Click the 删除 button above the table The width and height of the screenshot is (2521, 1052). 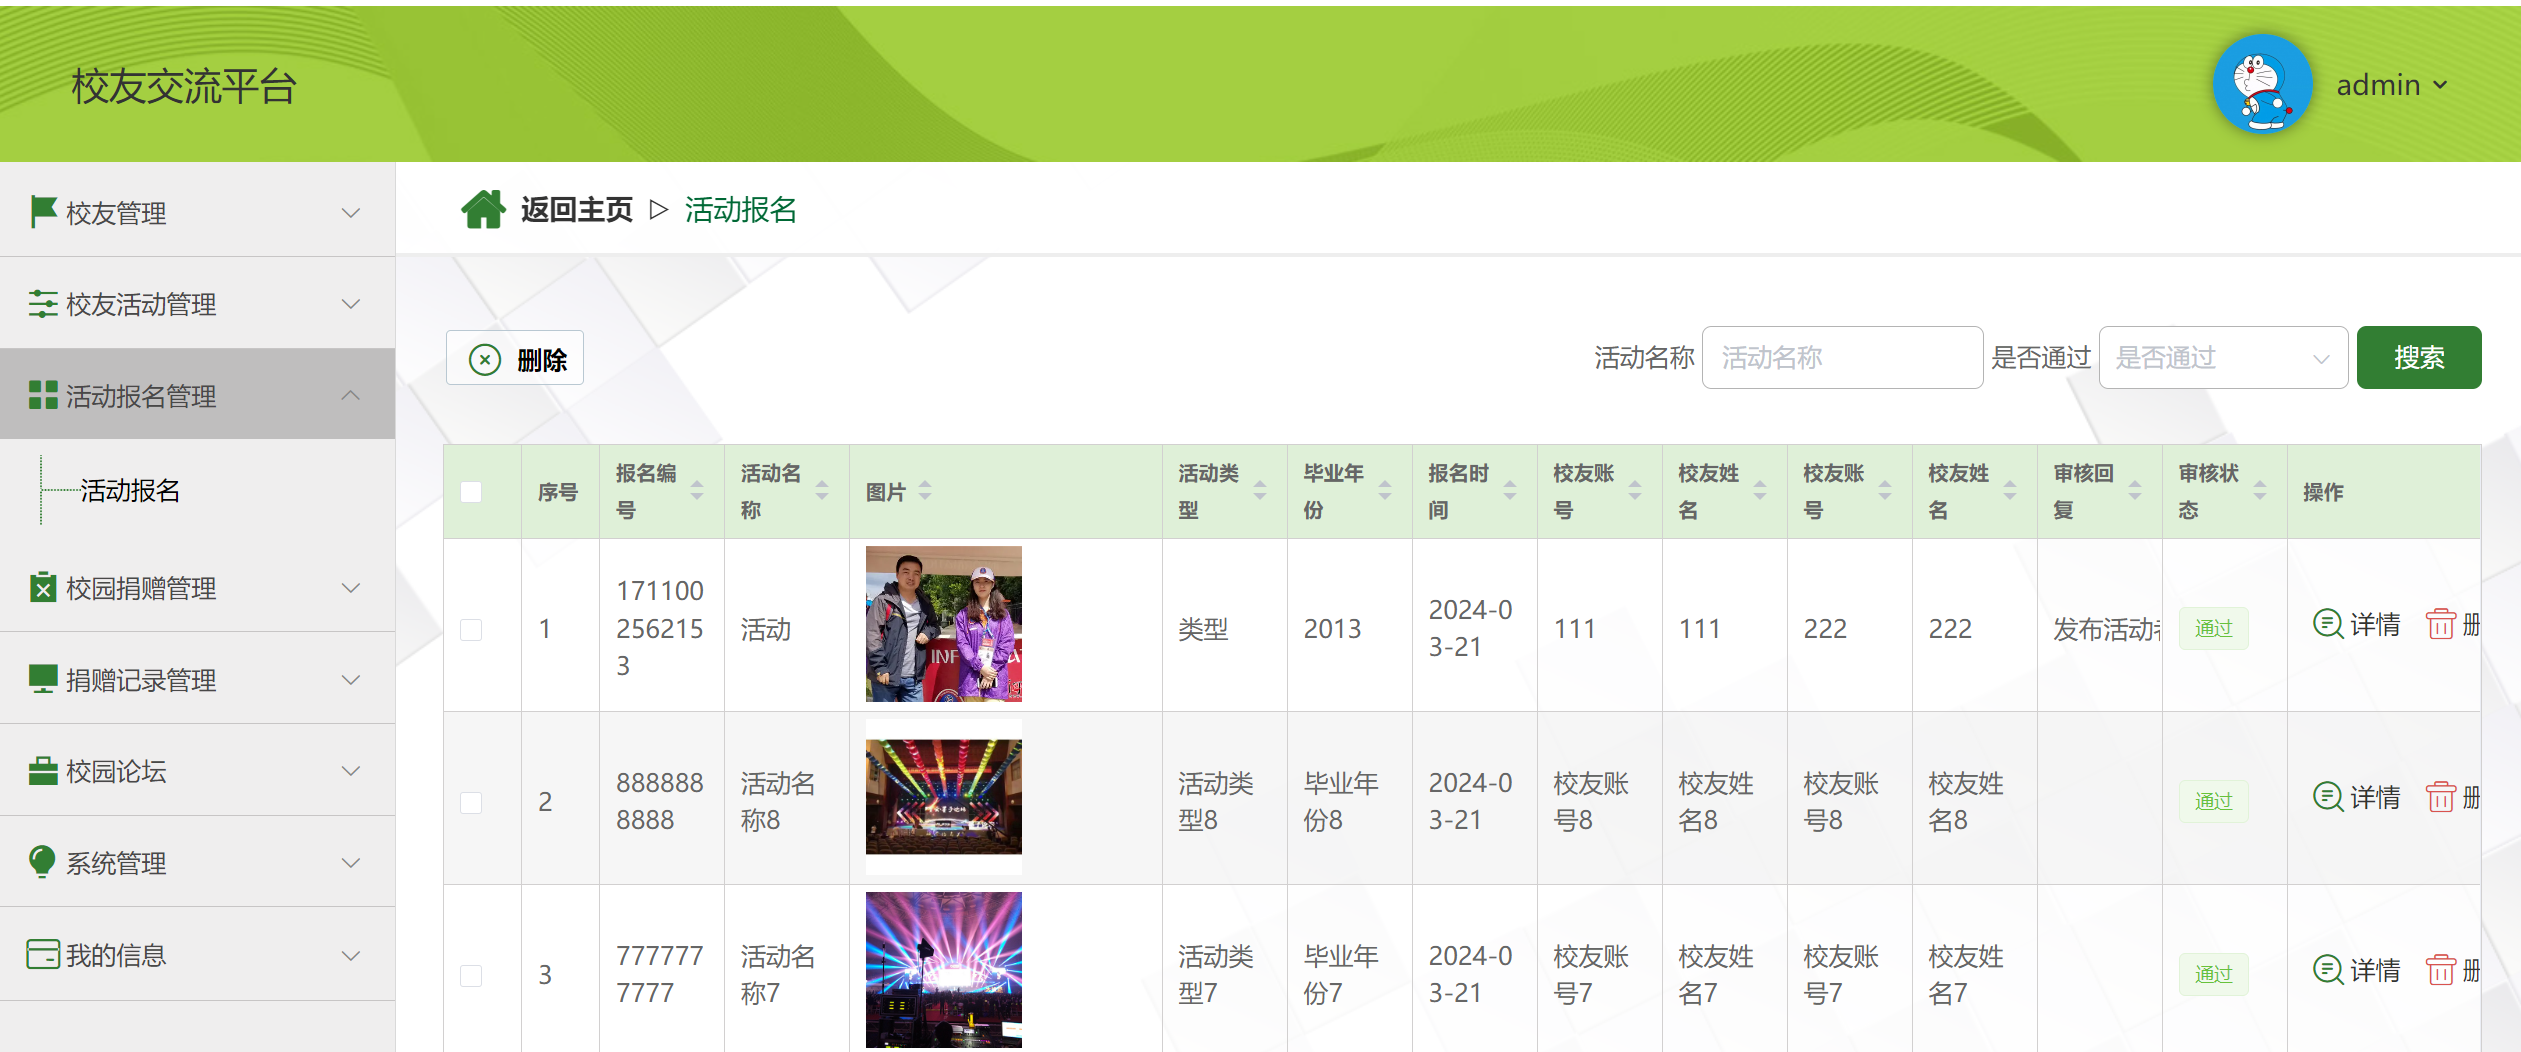tap(515, 359)
